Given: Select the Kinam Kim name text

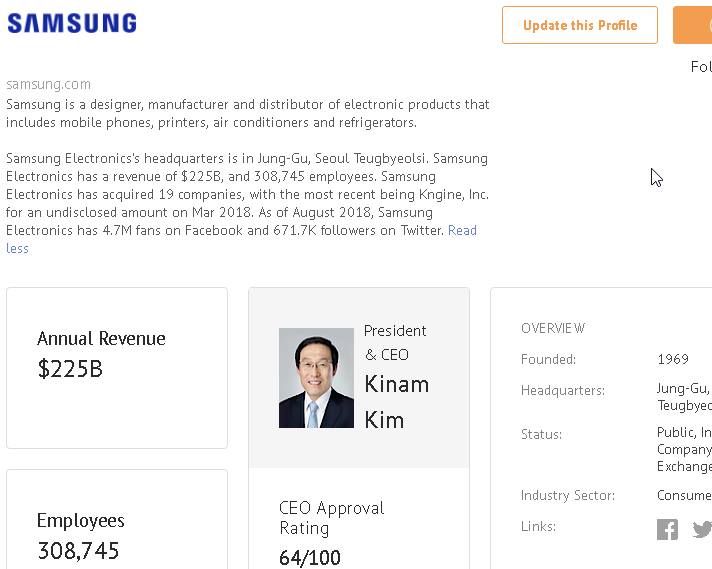Looking at the screenshot, I should tap(397, 401).
